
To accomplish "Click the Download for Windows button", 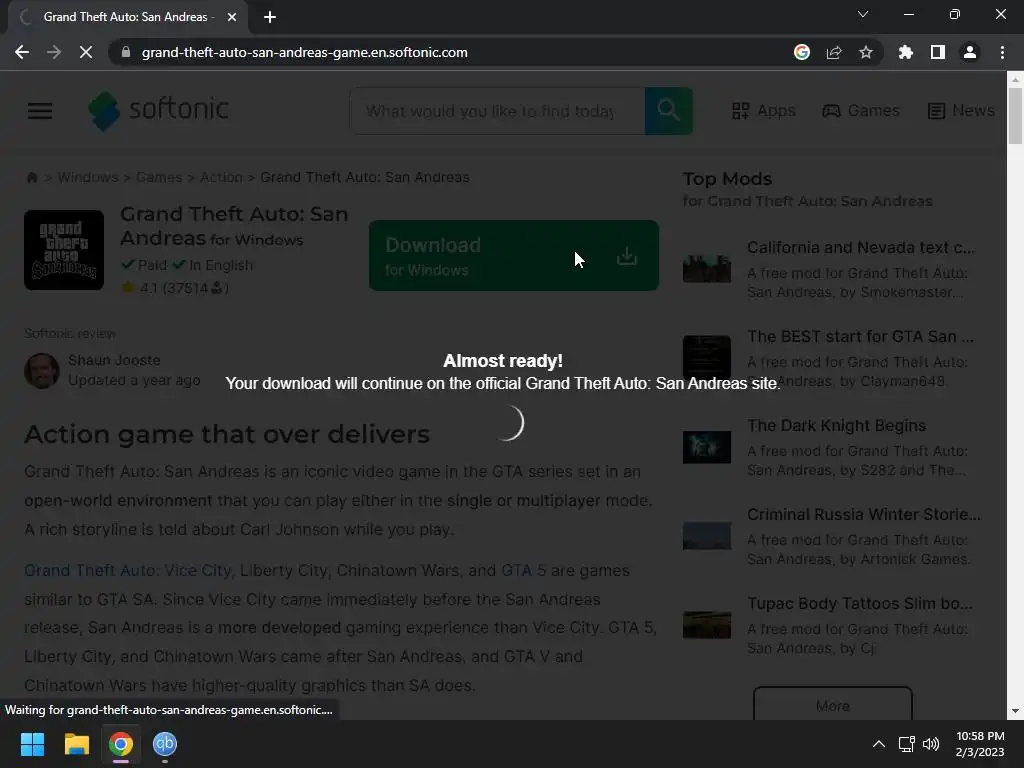I will coord(513,255).
